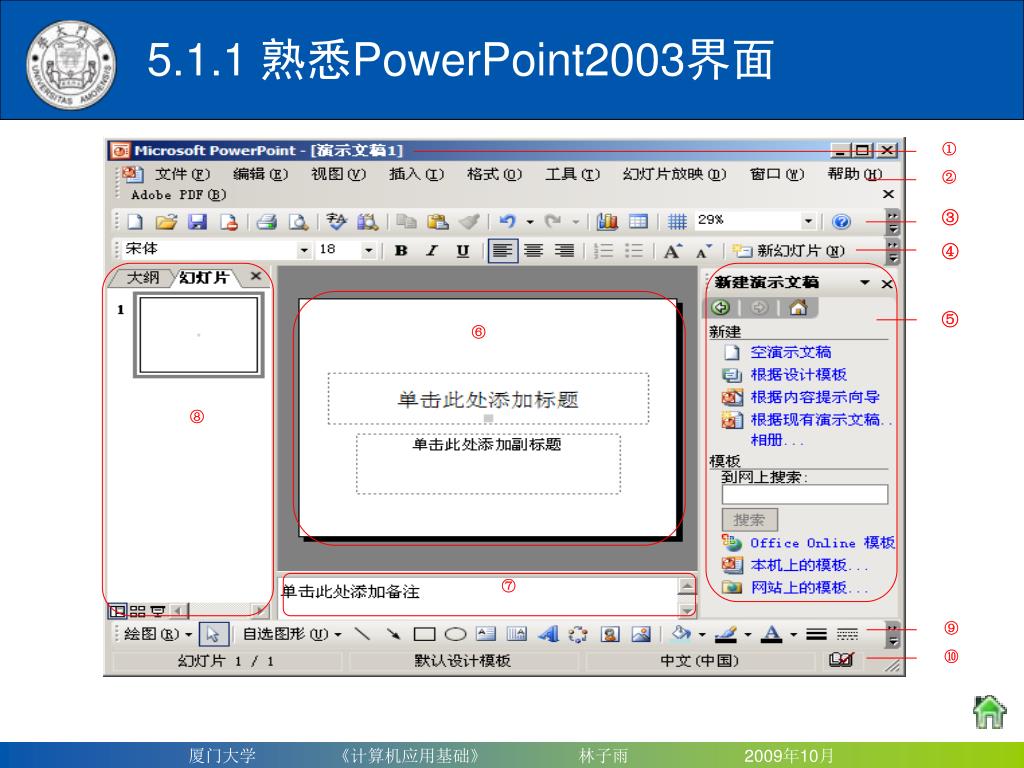Select the Format Painter brush icon
1024x768 pixels.
click(x=470, y=221)
